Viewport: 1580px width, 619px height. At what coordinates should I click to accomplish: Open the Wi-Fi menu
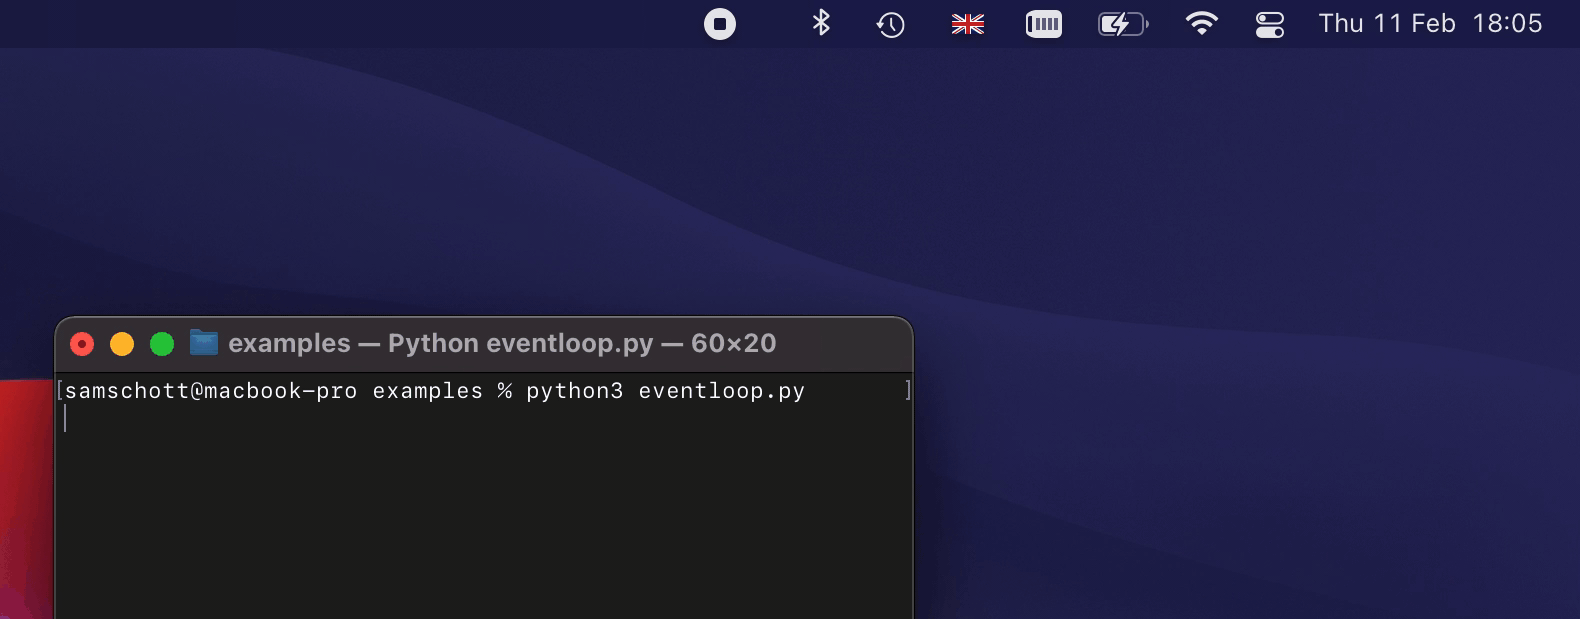1201,24
